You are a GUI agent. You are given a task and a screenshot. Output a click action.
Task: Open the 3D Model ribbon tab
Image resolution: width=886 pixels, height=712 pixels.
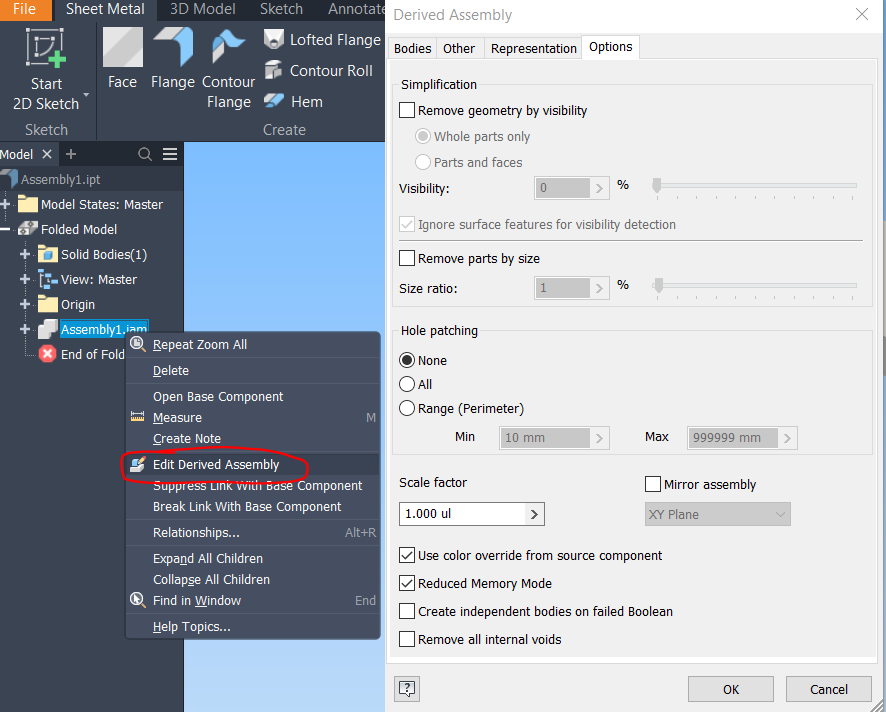(202, 9)
